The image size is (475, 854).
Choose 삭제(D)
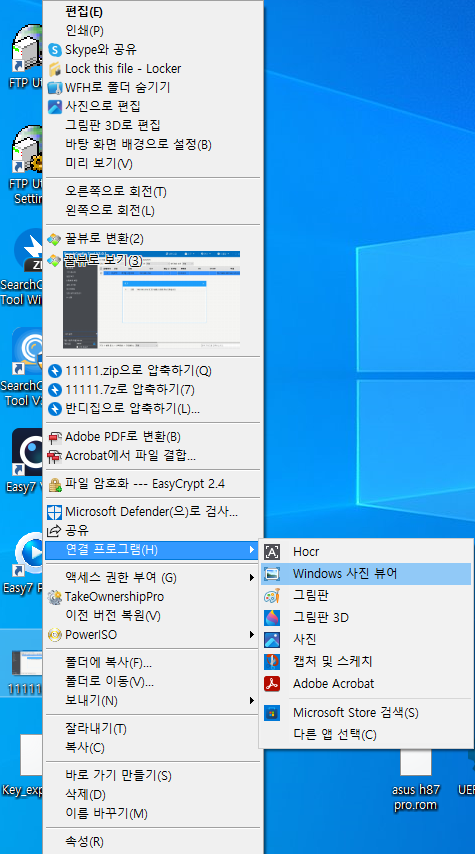coord(153,795)
